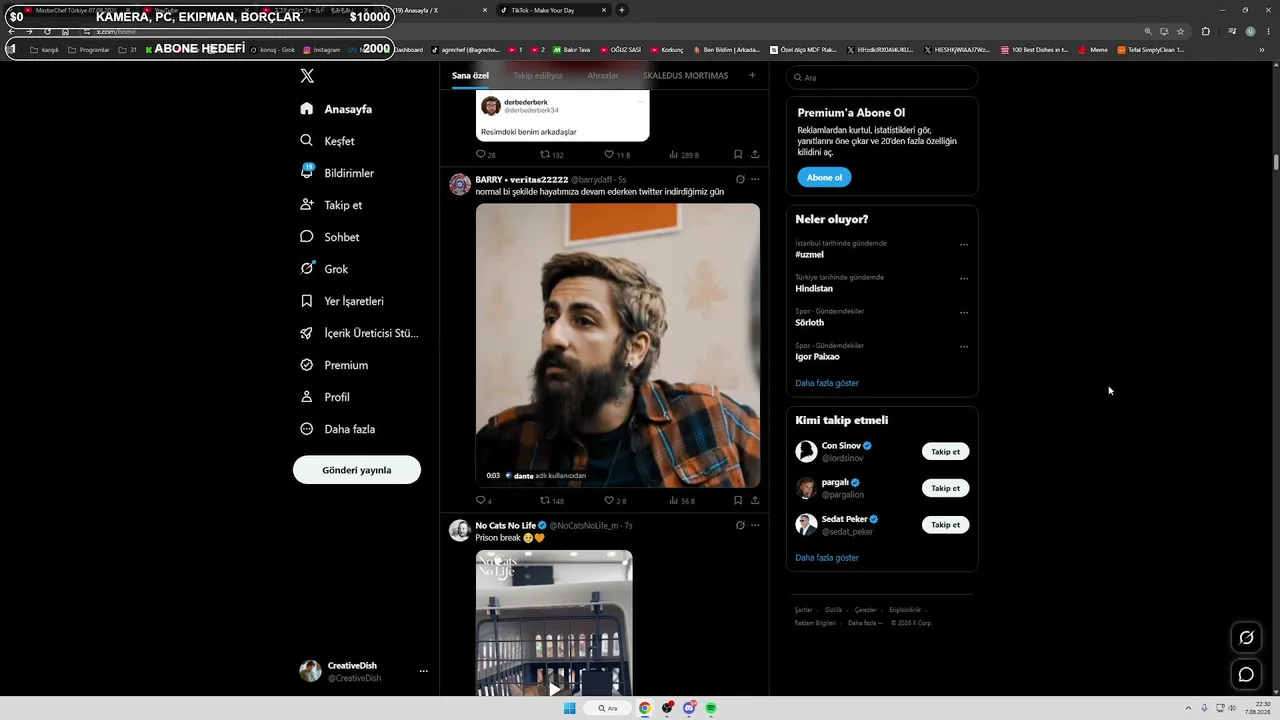Bookmark BARRY's post
The width and height of the screenshot is (1280, 720).
coord(738,501)
